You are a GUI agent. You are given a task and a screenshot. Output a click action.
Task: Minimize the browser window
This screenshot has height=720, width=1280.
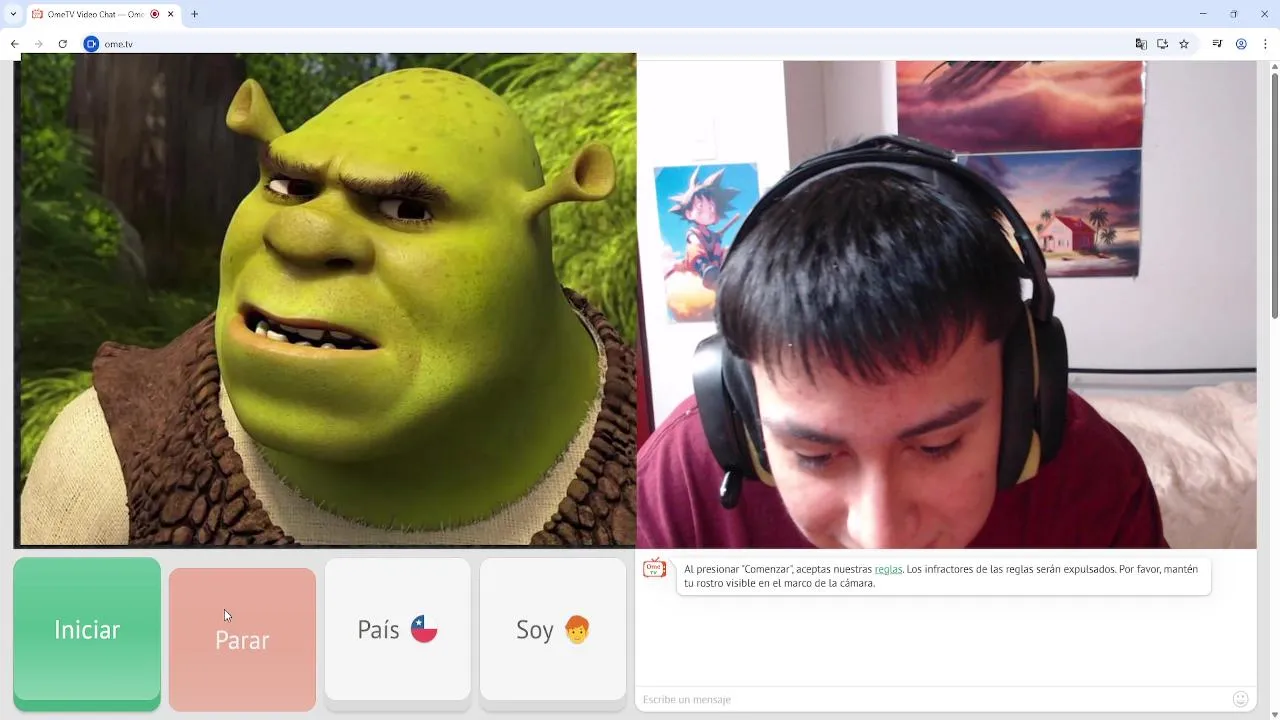pos(1202,14)
